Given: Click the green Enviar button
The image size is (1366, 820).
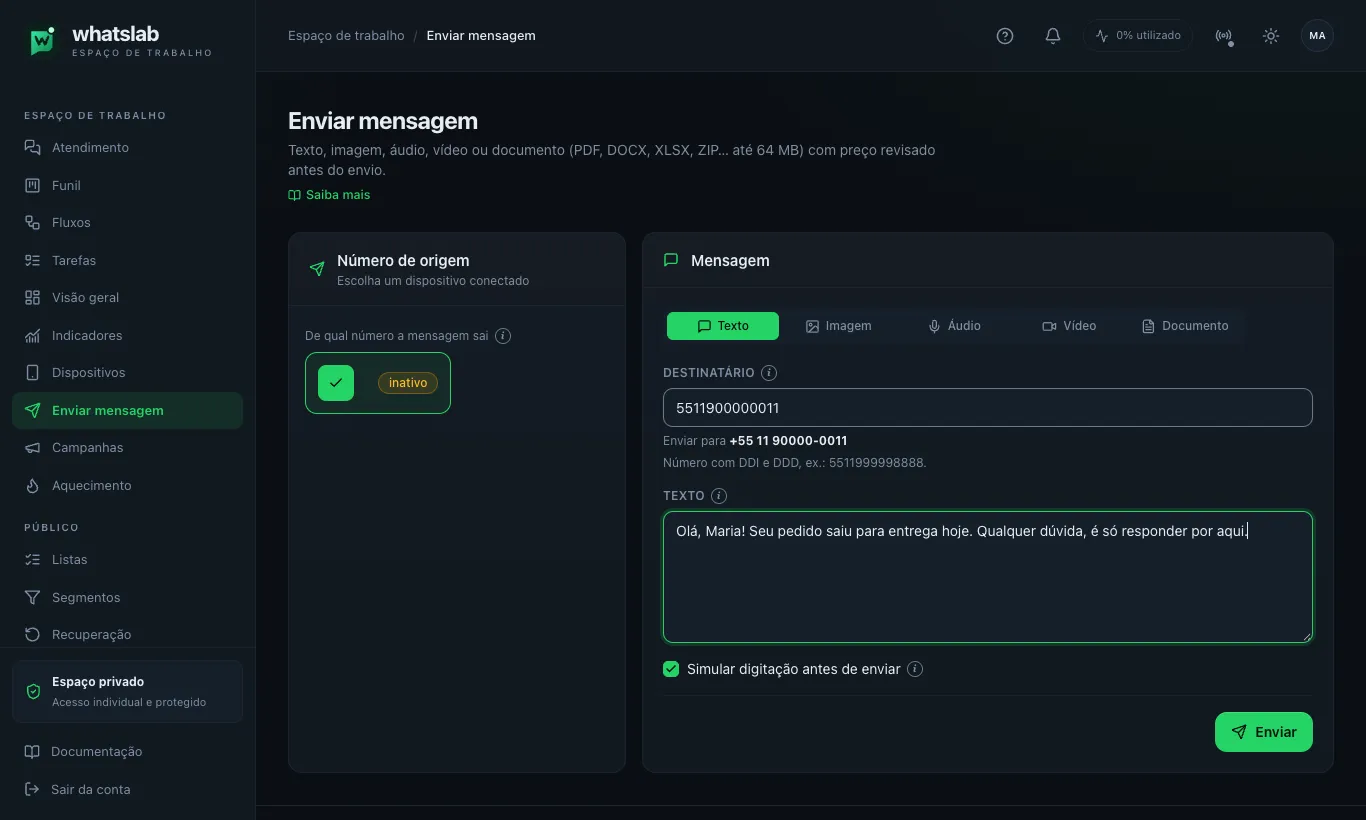Looking at the screenshot, I should point(1264,732).
